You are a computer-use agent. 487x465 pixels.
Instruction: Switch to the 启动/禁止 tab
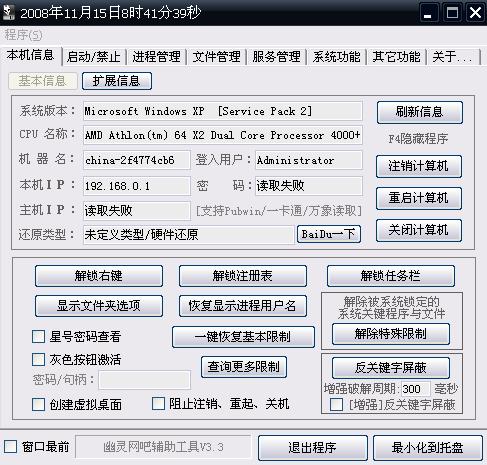click(94, 57)
